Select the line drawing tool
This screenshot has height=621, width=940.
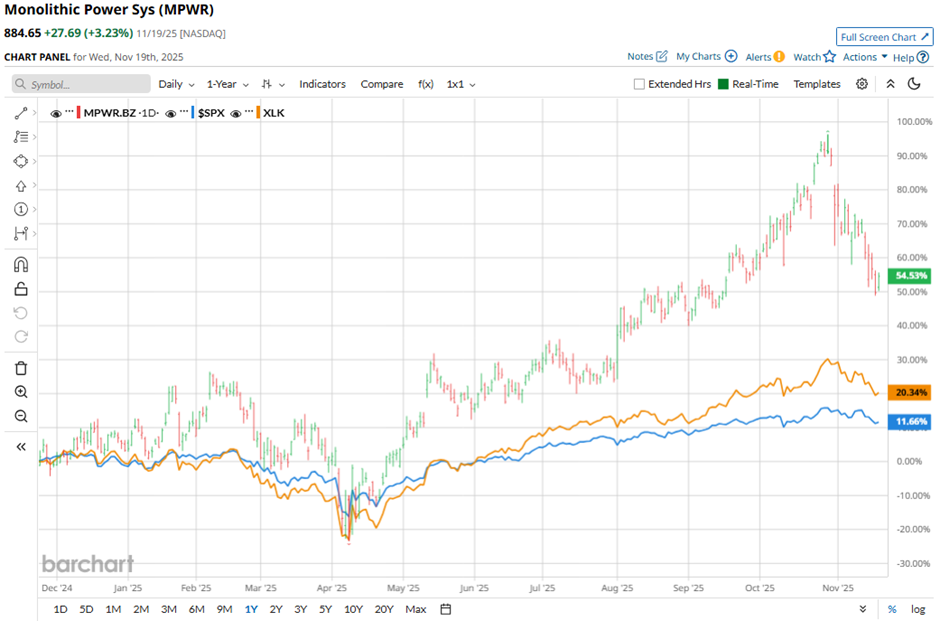click(21, 114)
